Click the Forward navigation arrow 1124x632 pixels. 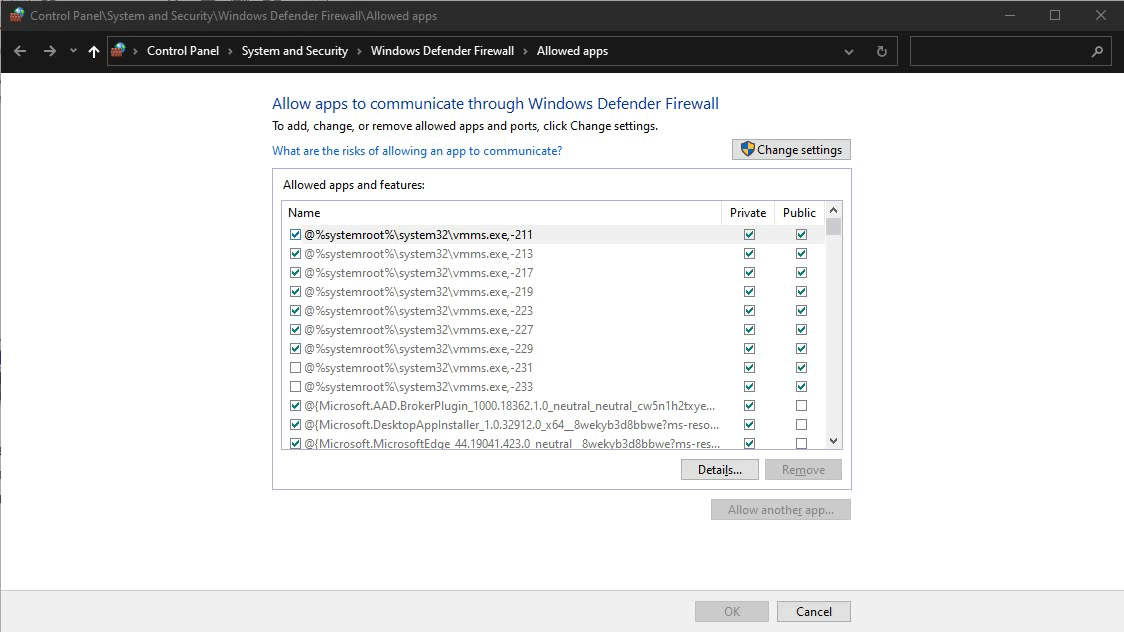(49, 51)
